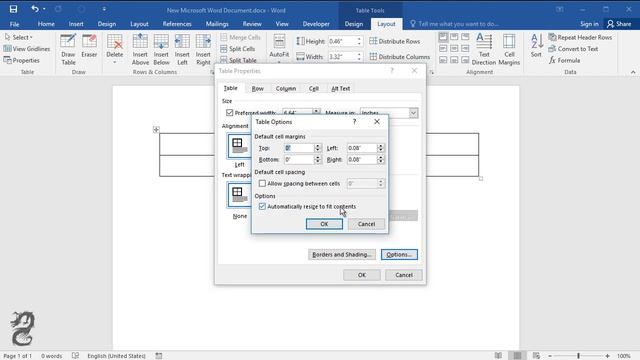Image resolution: width=640 pixels, height=360 pixels.
Task: Click Cancel in Table Options dialog
Action: (x=366, y=224)
